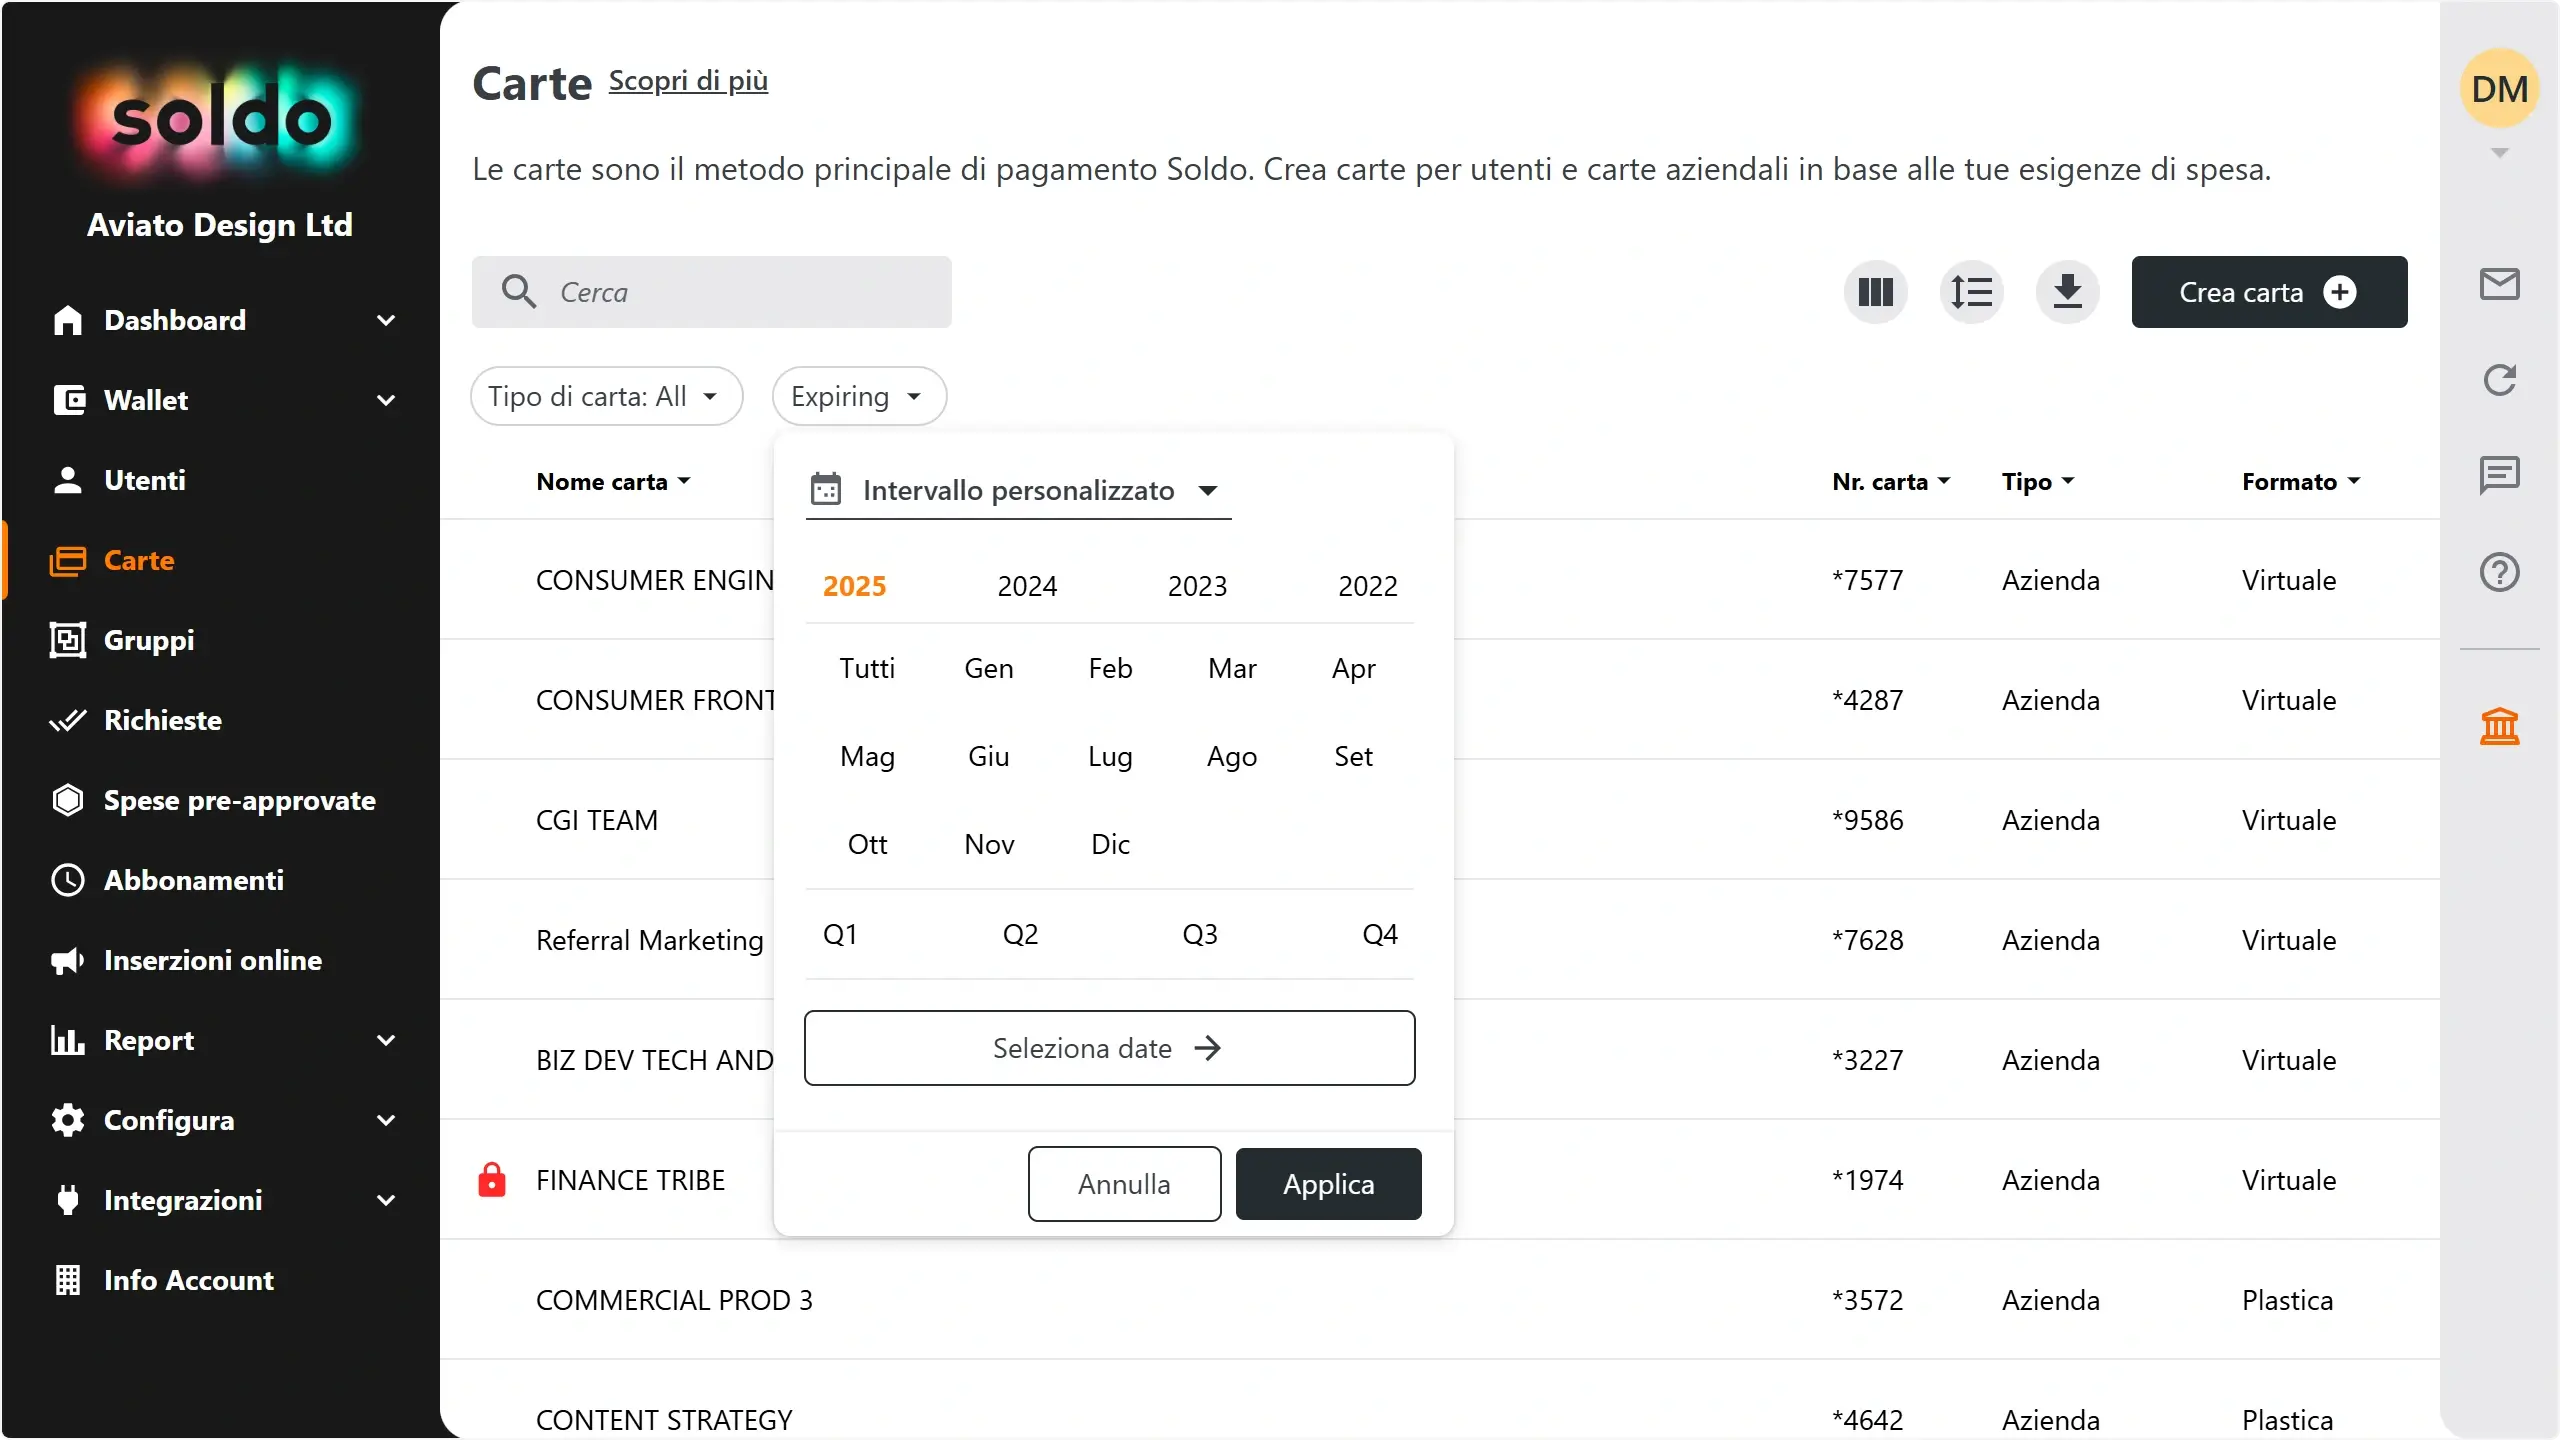Click the calendar icon in date picker
The height and width of the screenshot is (1440, 2560).
point(826,490)
